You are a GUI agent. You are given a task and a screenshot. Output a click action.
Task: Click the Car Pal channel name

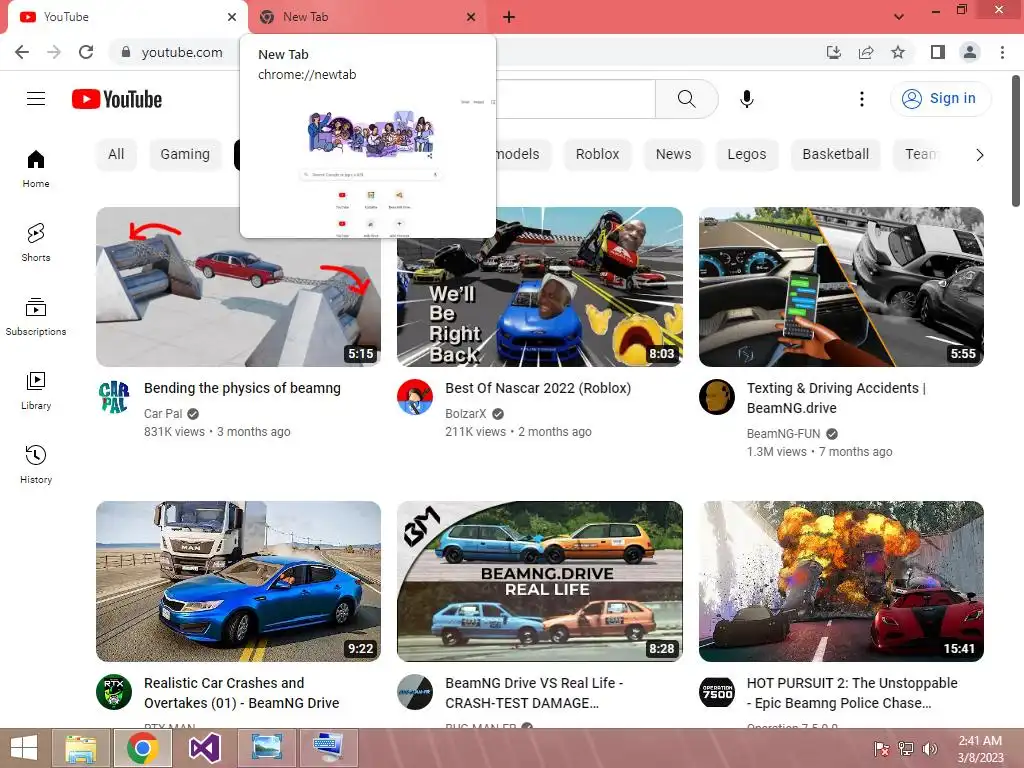[x=163, y=414]
